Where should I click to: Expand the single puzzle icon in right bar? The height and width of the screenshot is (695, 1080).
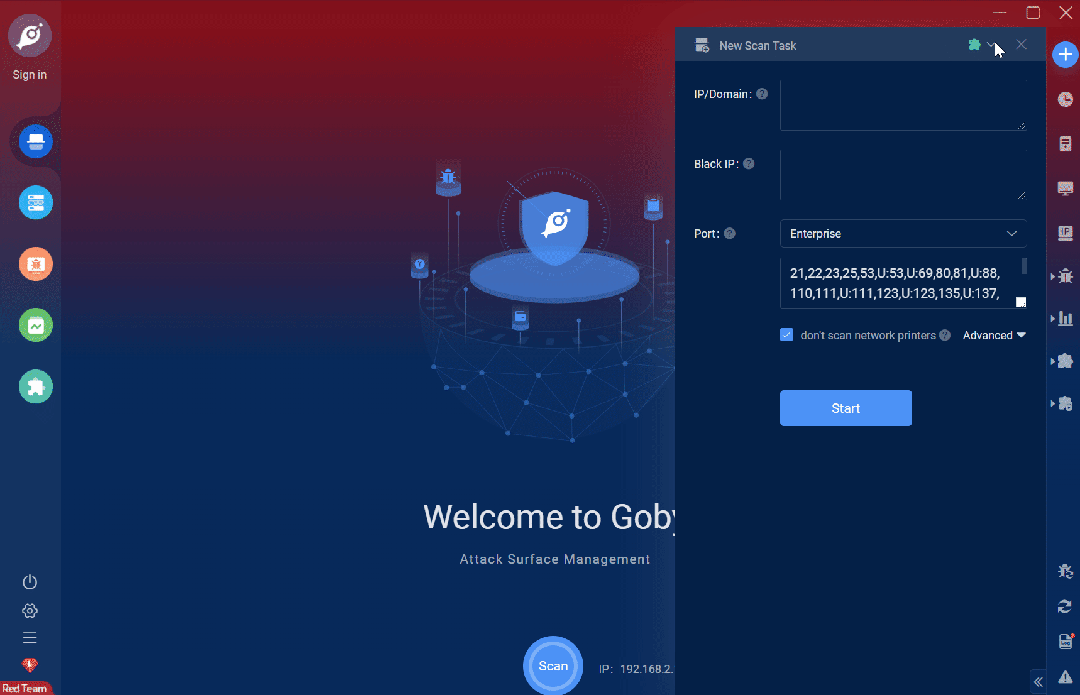coord(1063,361)
